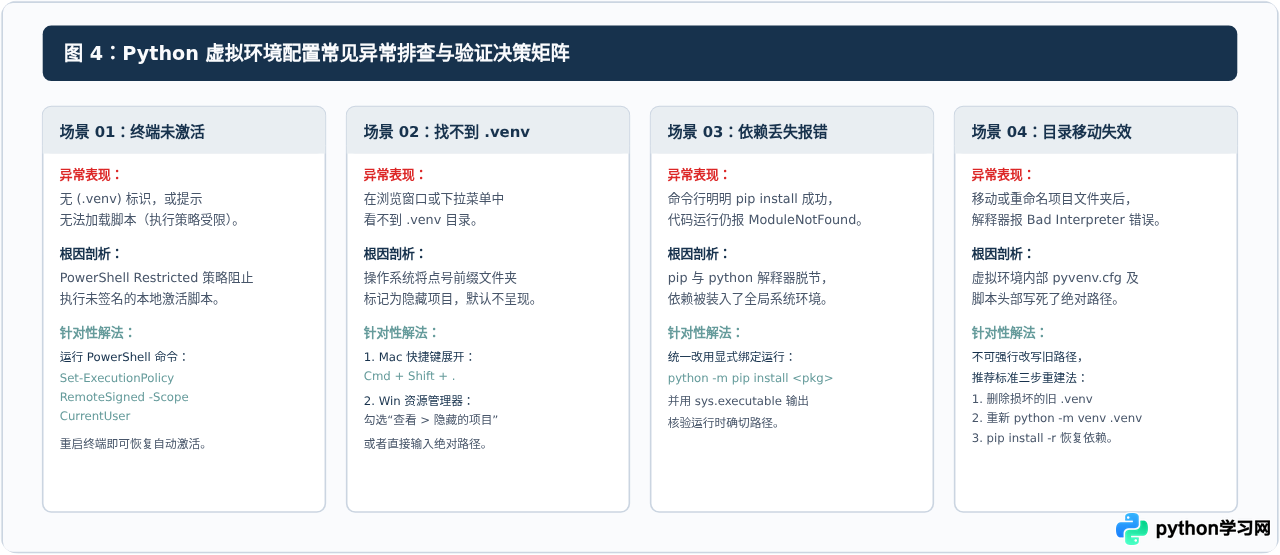Click '2. Win 资源管理器：' line

click(x=418, y=400)
